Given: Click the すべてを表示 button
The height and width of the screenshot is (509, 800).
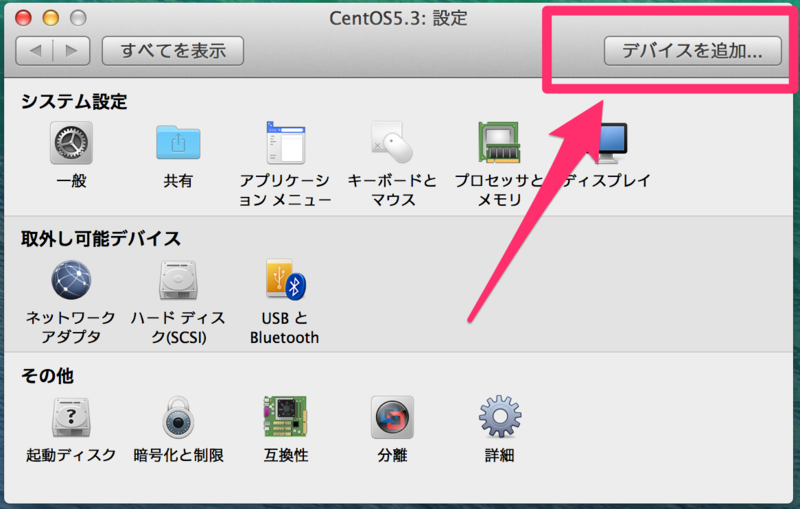Looking at the screenshot, I should [173, 51].
